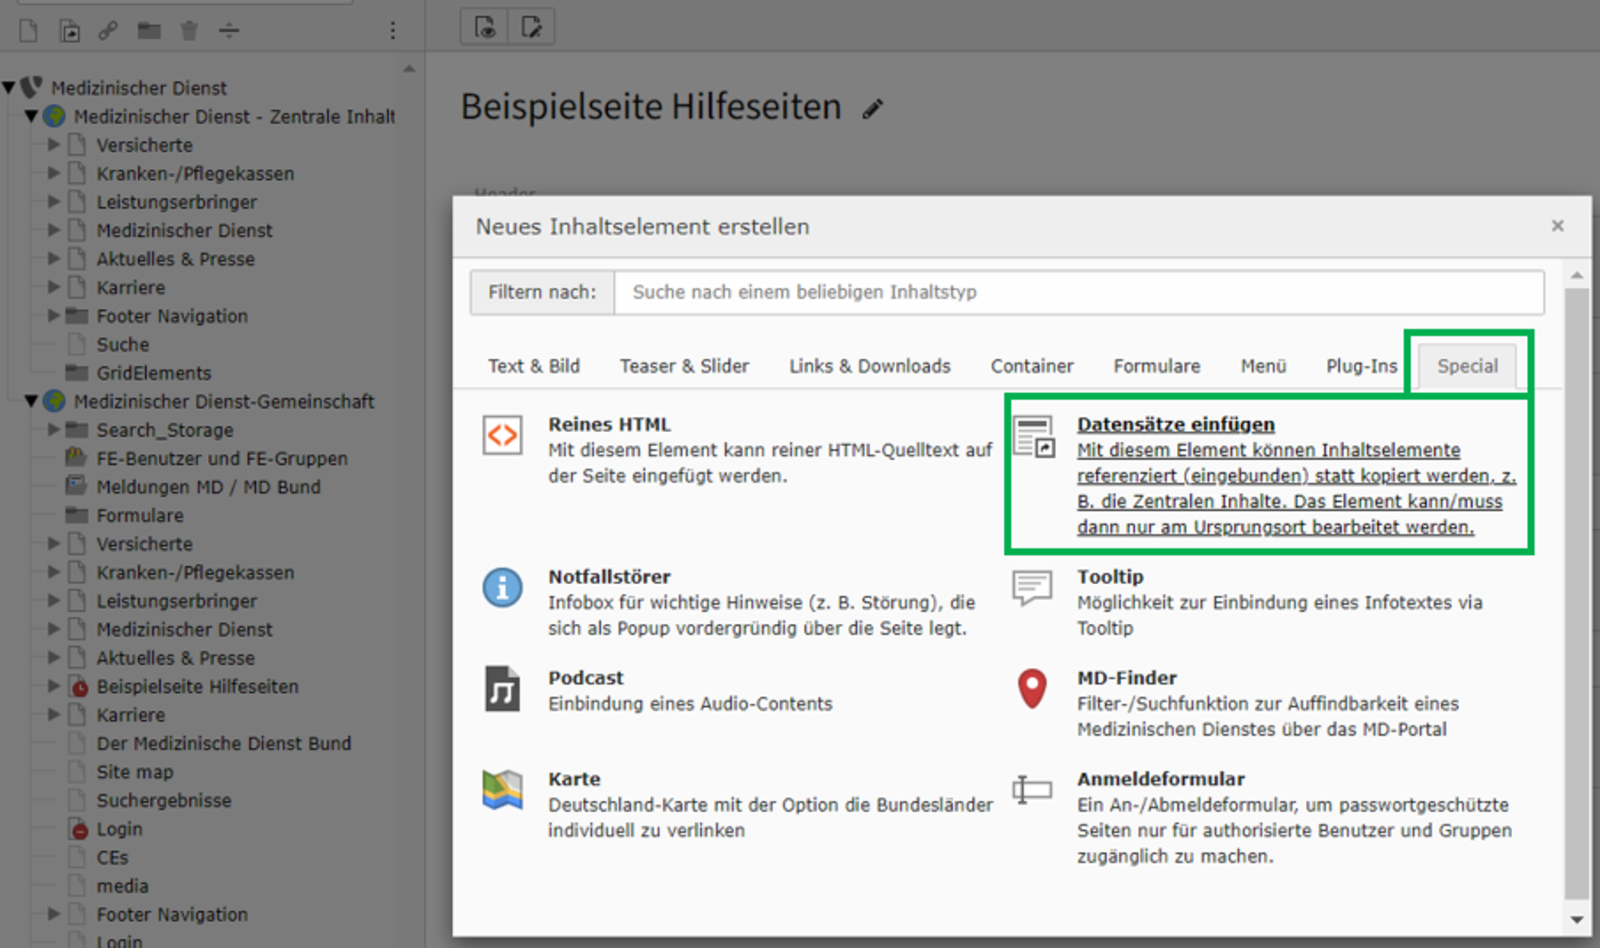The height and width of the screenshot is (948, 1600).
Task: Click the link page-type toolbar icon
Action: pos(108,31)
